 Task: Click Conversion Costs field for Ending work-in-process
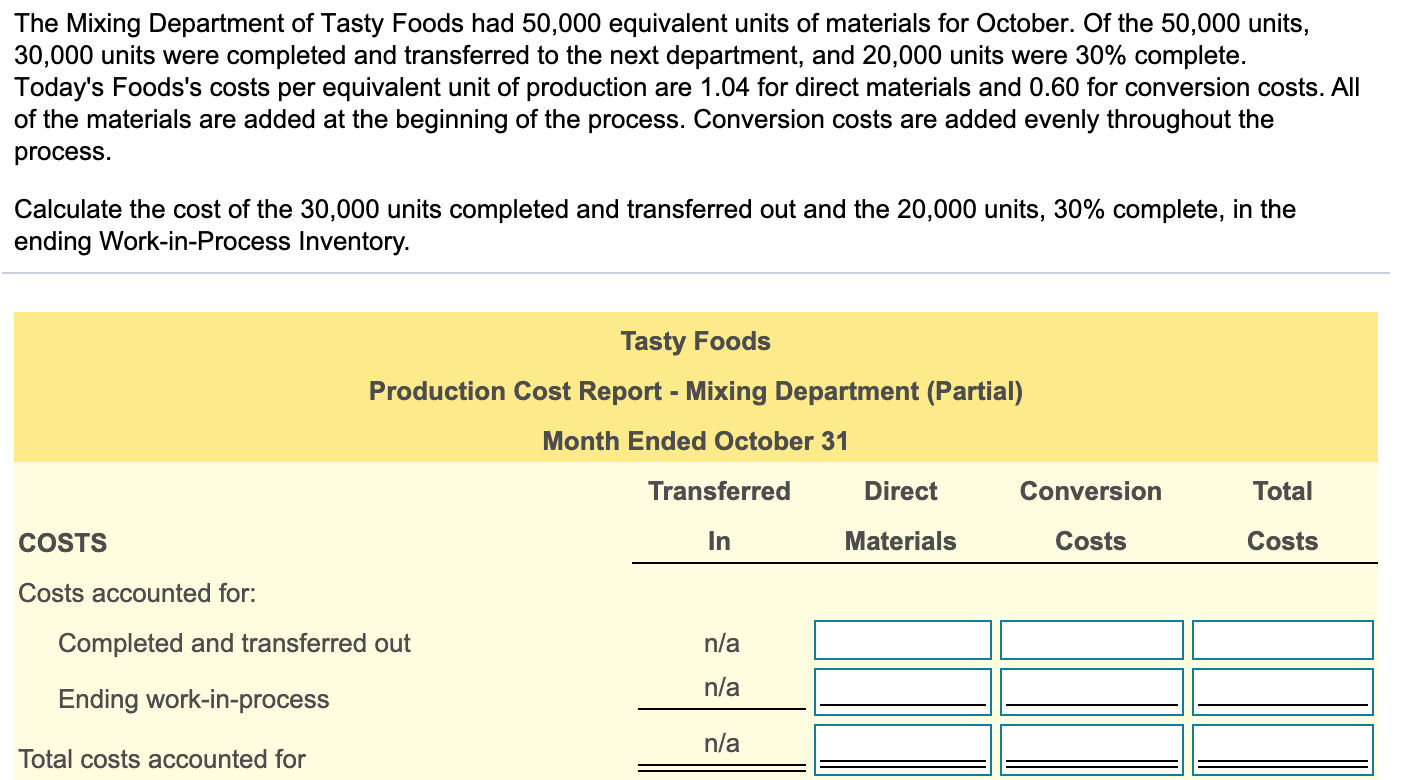1091,692
